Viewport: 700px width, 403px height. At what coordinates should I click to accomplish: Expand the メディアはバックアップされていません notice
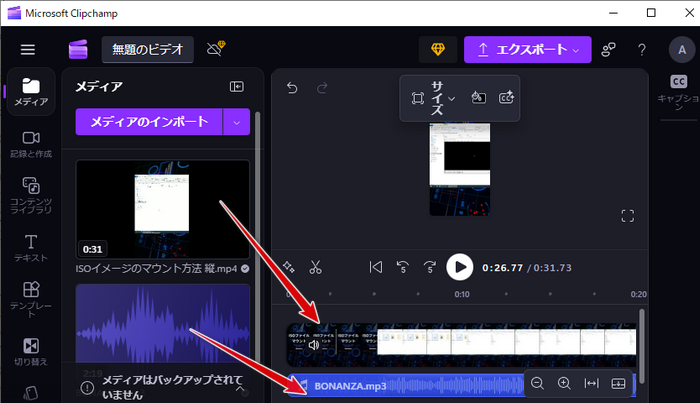pyautogui.click(x=241, y=389)
